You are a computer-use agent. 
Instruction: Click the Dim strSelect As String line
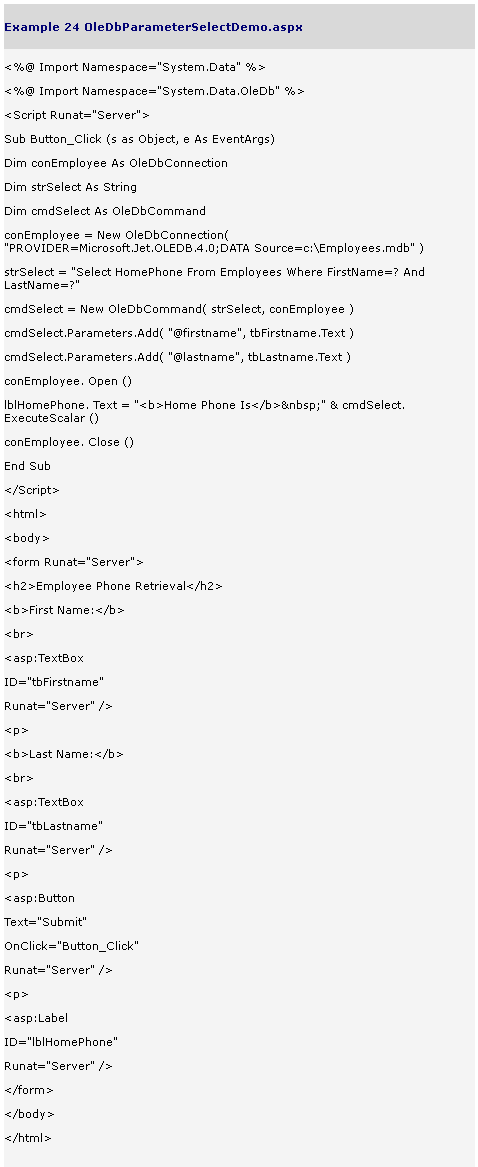tap(71, 187)
